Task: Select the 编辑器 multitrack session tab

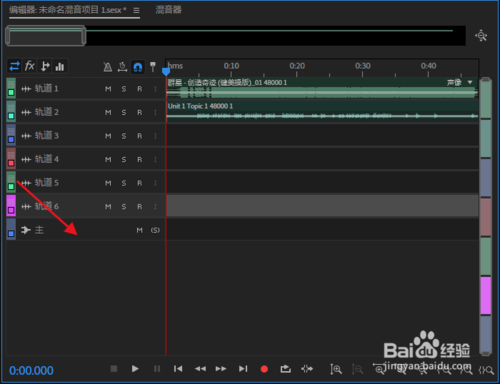Action: [68, 10]
